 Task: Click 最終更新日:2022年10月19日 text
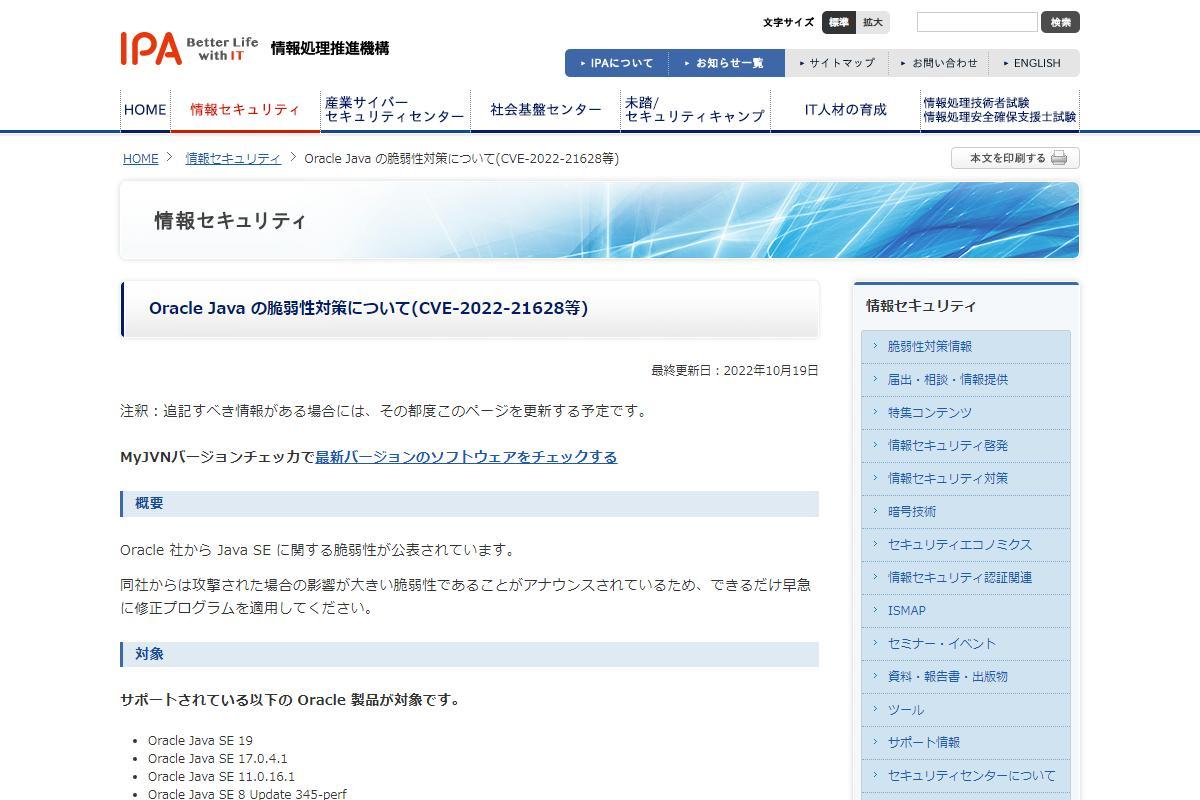(735, 370)
